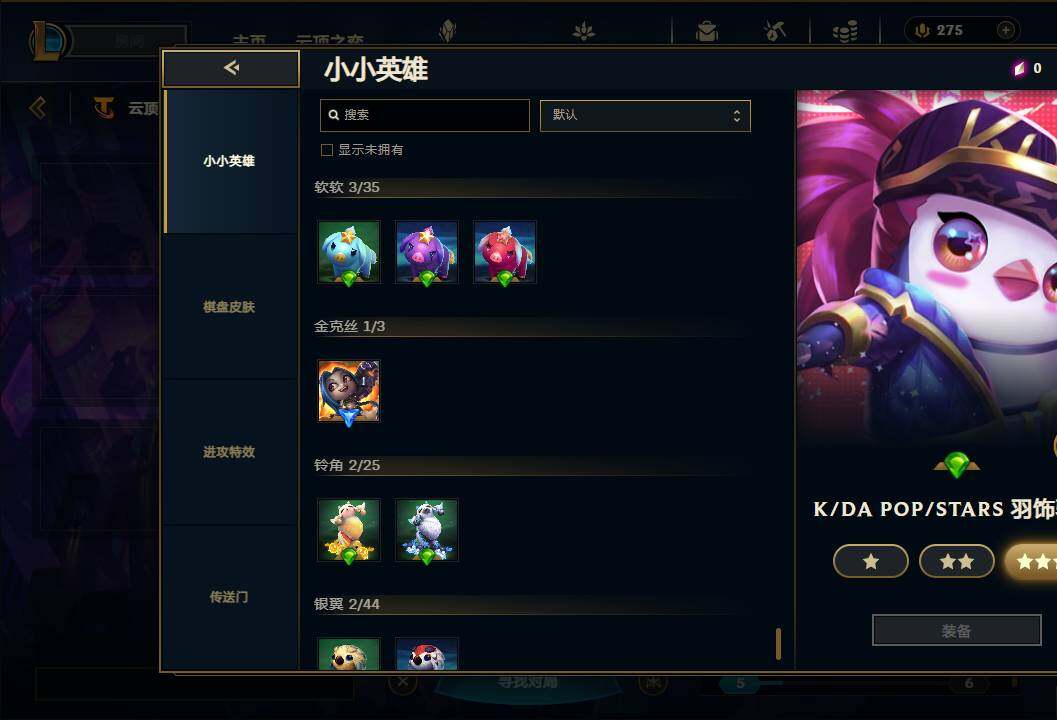Pick the golden 铃角 Little Legend

[349, 530]
